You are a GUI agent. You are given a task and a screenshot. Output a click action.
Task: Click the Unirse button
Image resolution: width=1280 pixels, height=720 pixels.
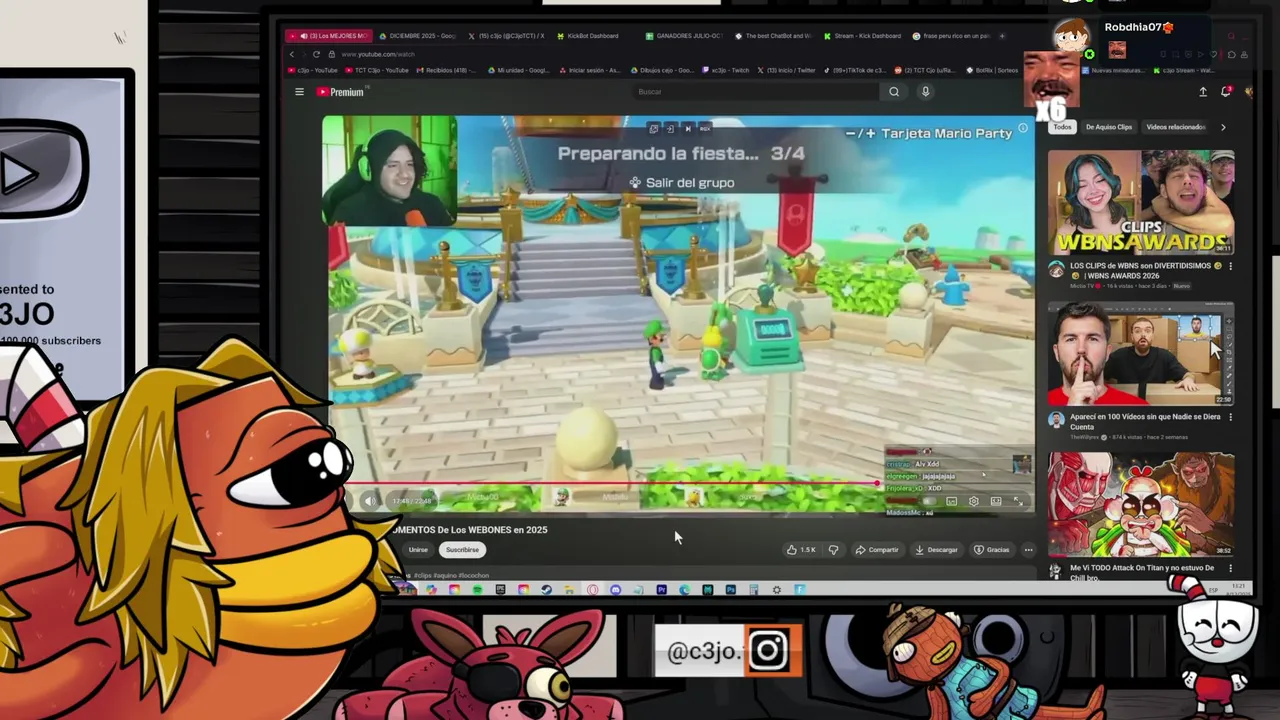pyautogui.click(x=418, y=549)
